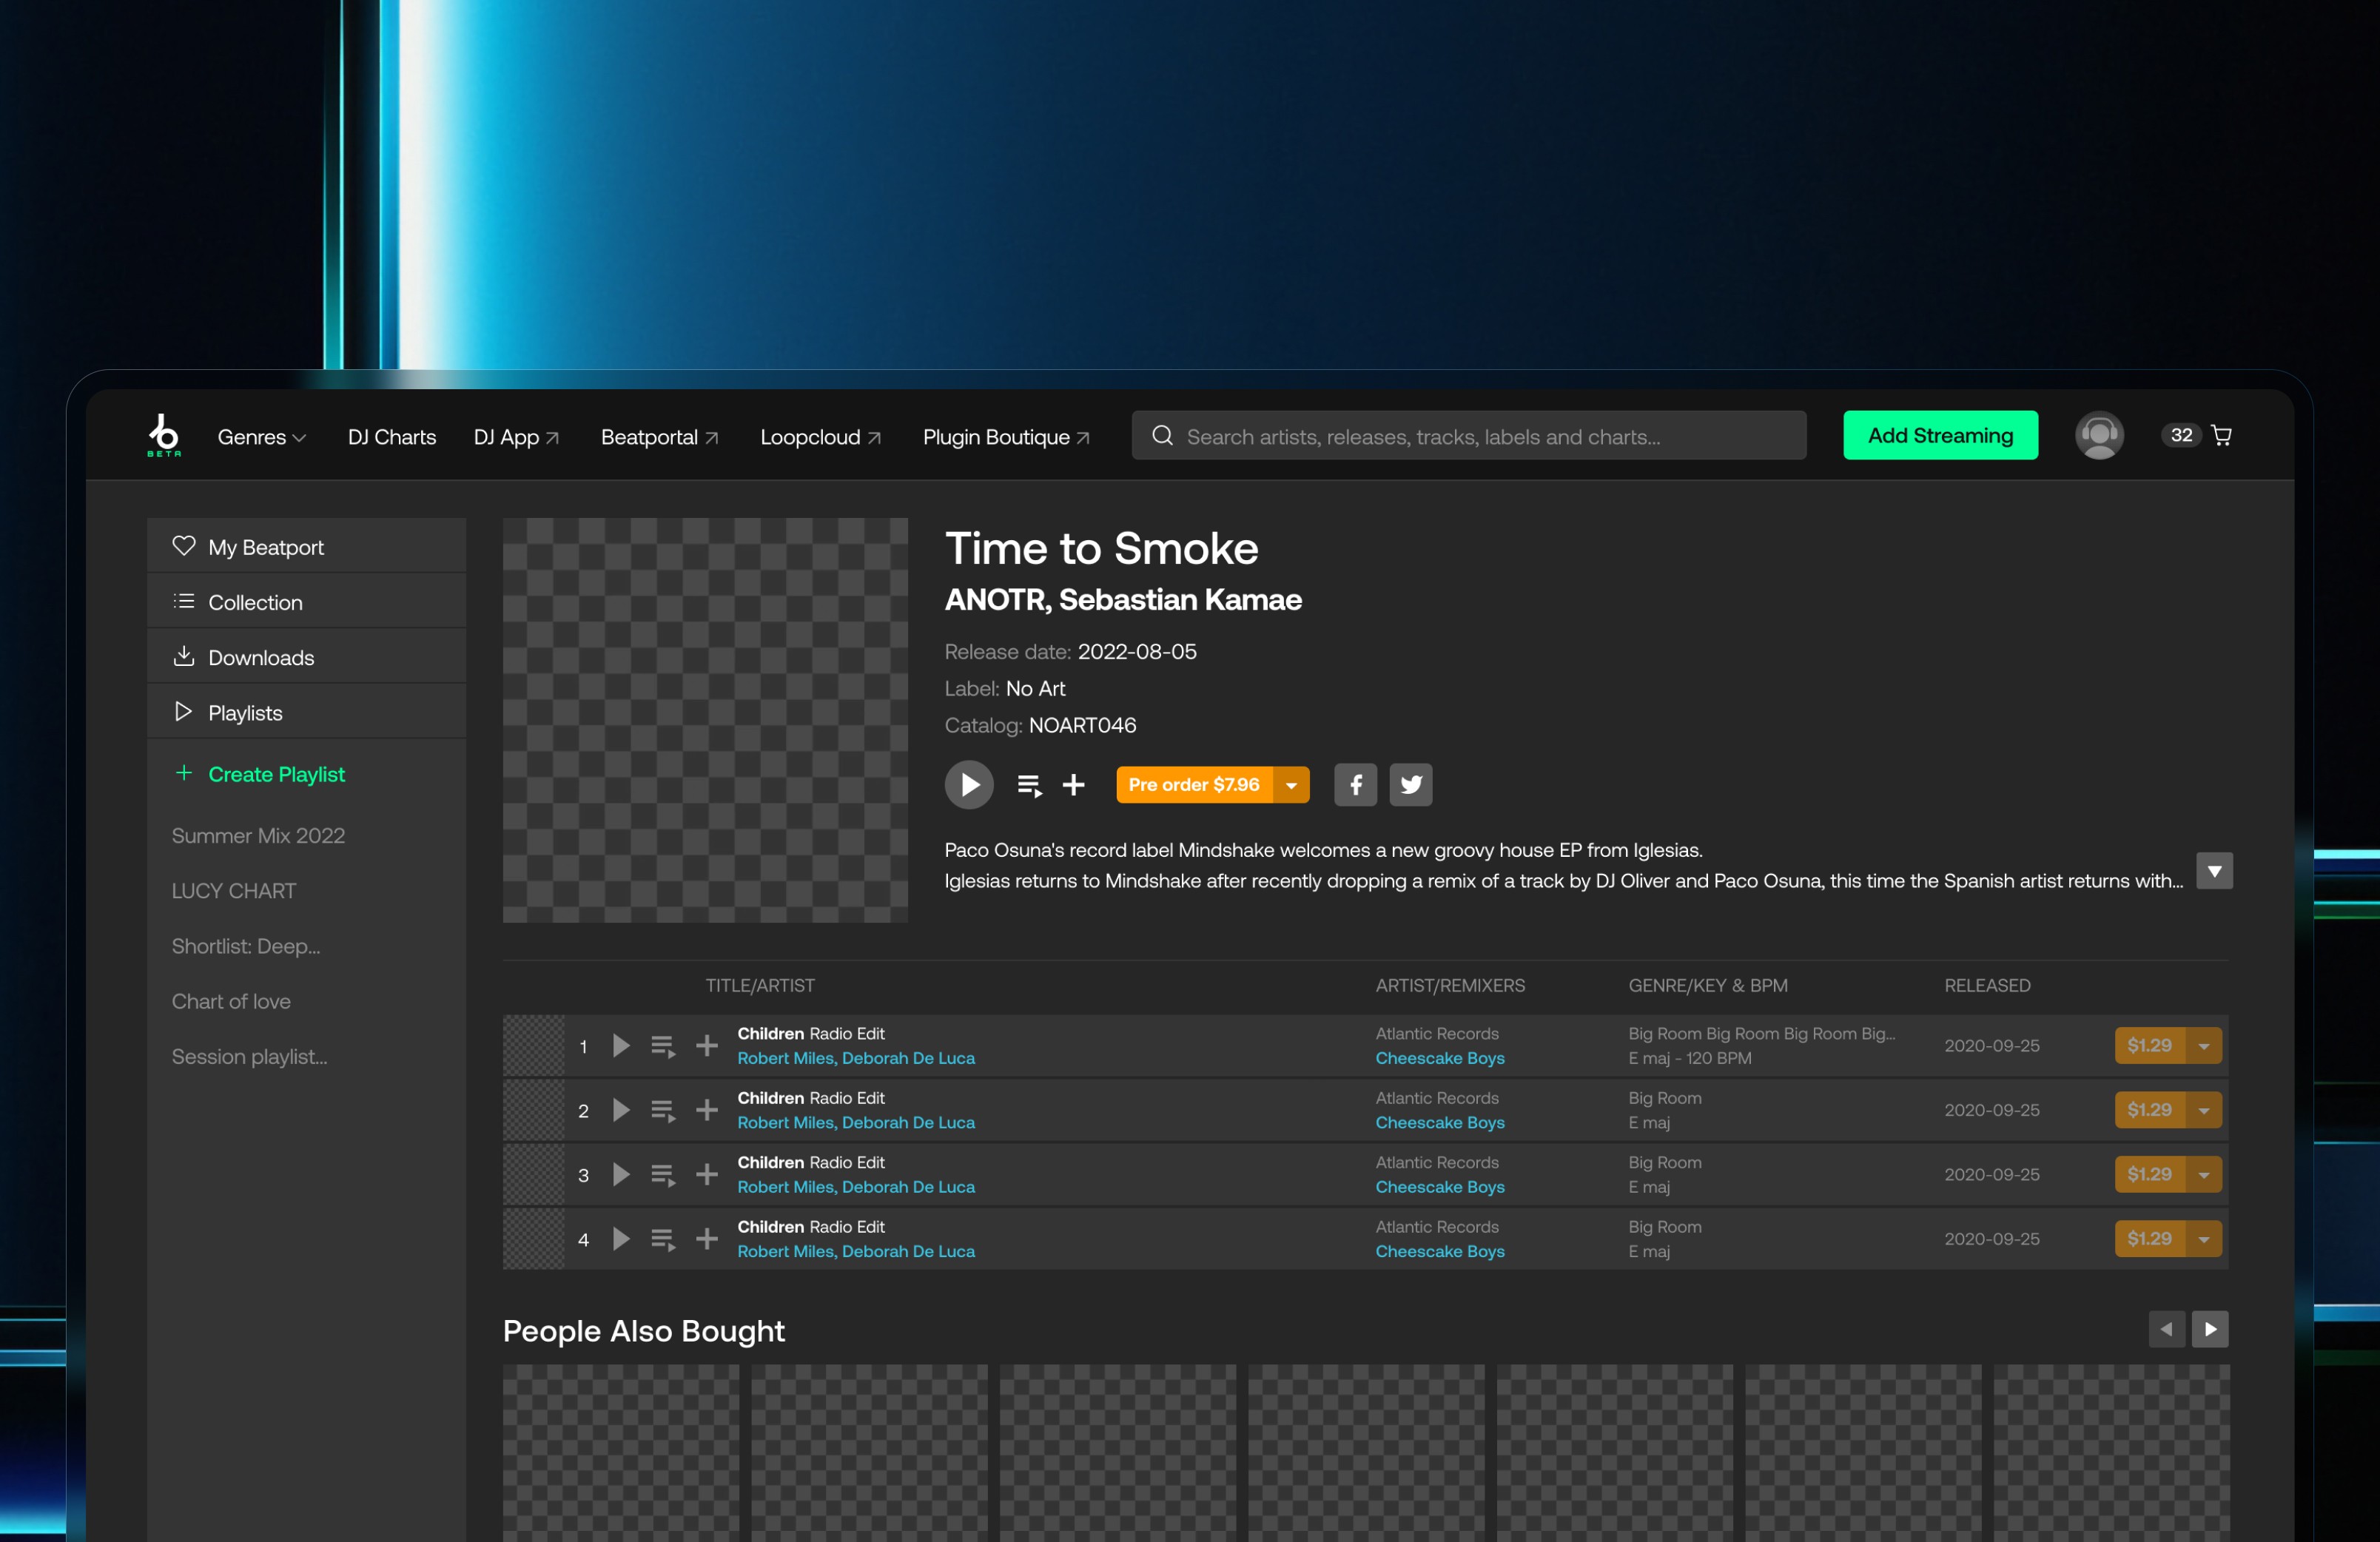Play the Time to Smoke release
The image size is (2380, 1542).
click(969, 785)
